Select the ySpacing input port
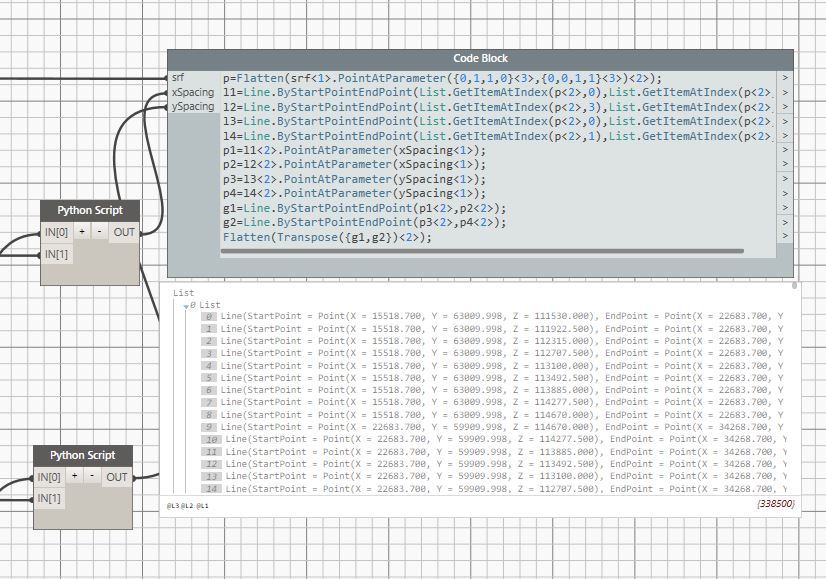The height and width of the screenshot is (579, 826). 192,107
